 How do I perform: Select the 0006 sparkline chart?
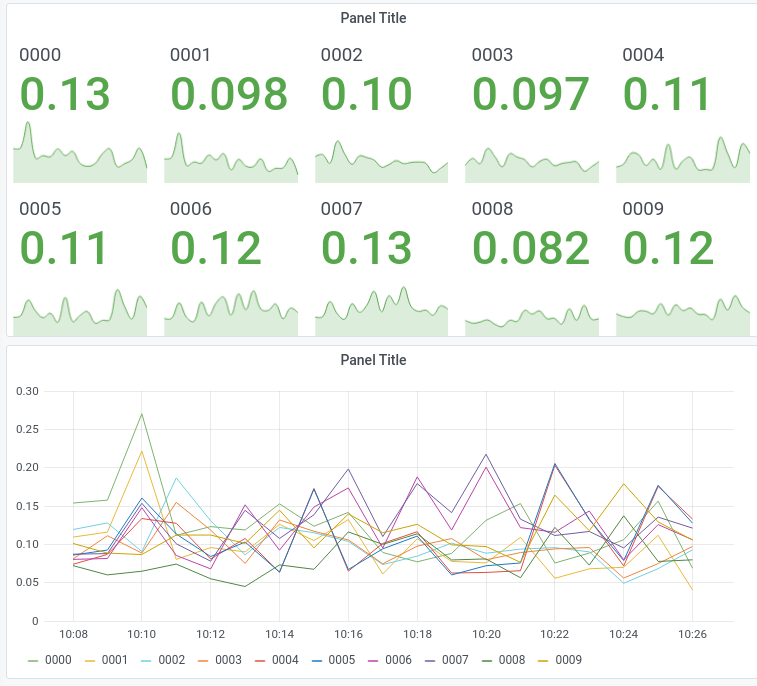coord(231,313)
